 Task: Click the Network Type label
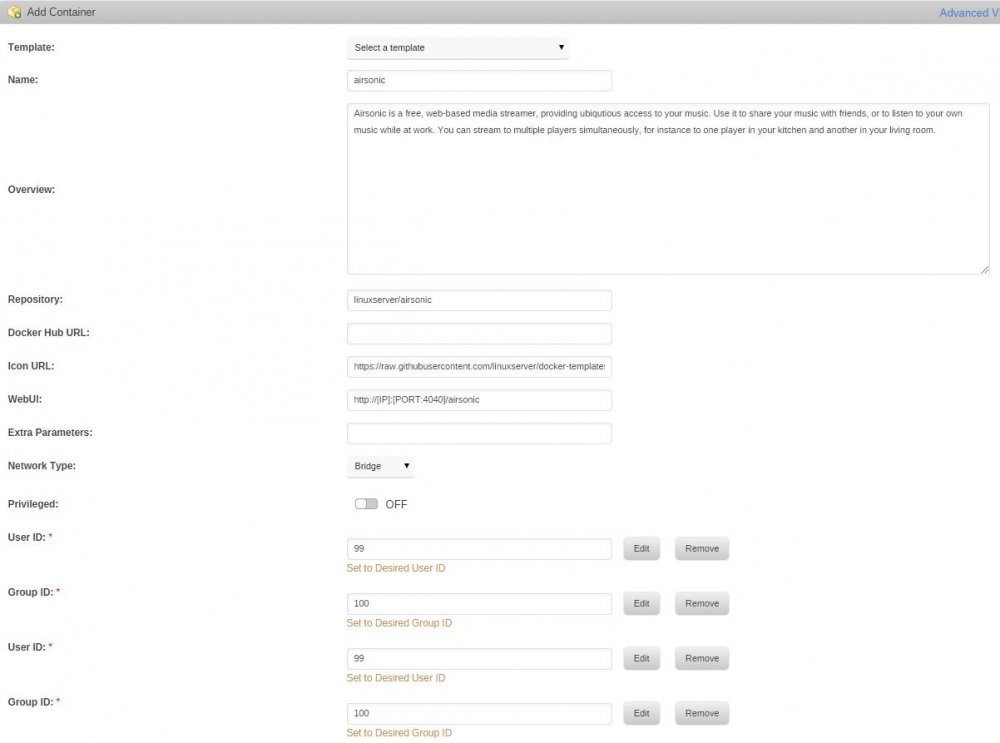(x=41, y=466)
